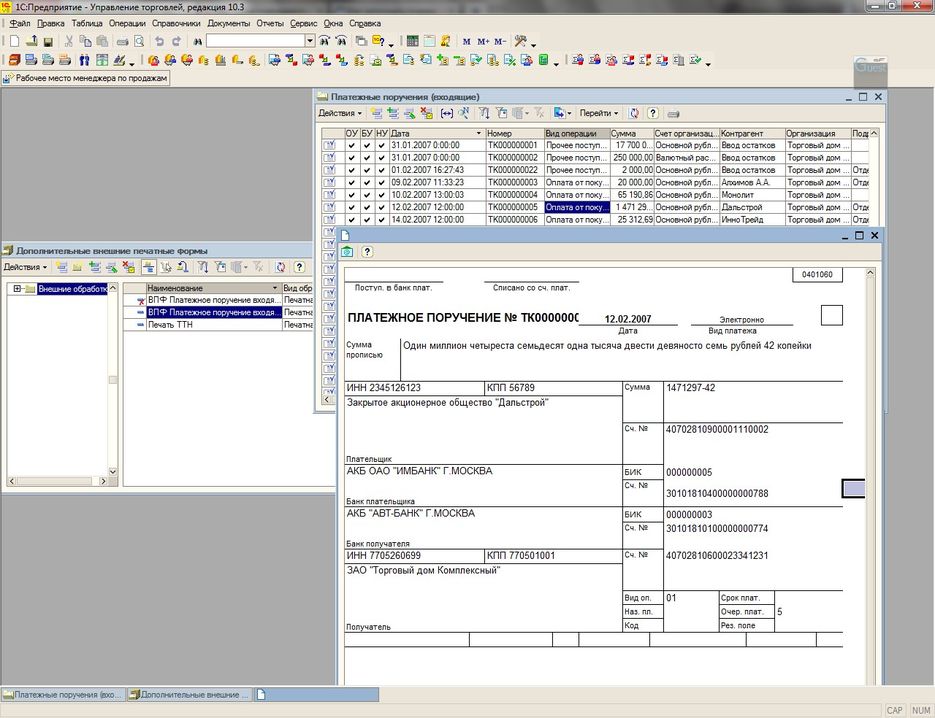Open the hammer-and-wrench settings tool
This screenshot has width=935, height=718.
click(521, 41)
